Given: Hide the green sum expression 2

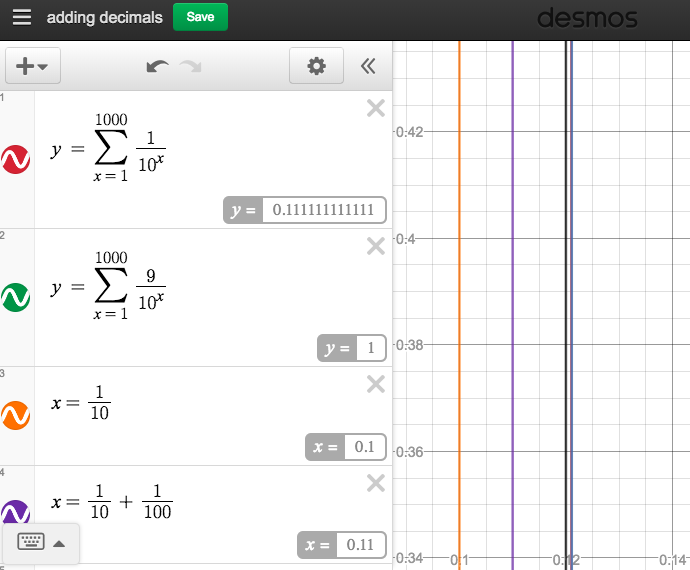Looking at the screenshot, I should pyautogui.click(x=17, y=297).
